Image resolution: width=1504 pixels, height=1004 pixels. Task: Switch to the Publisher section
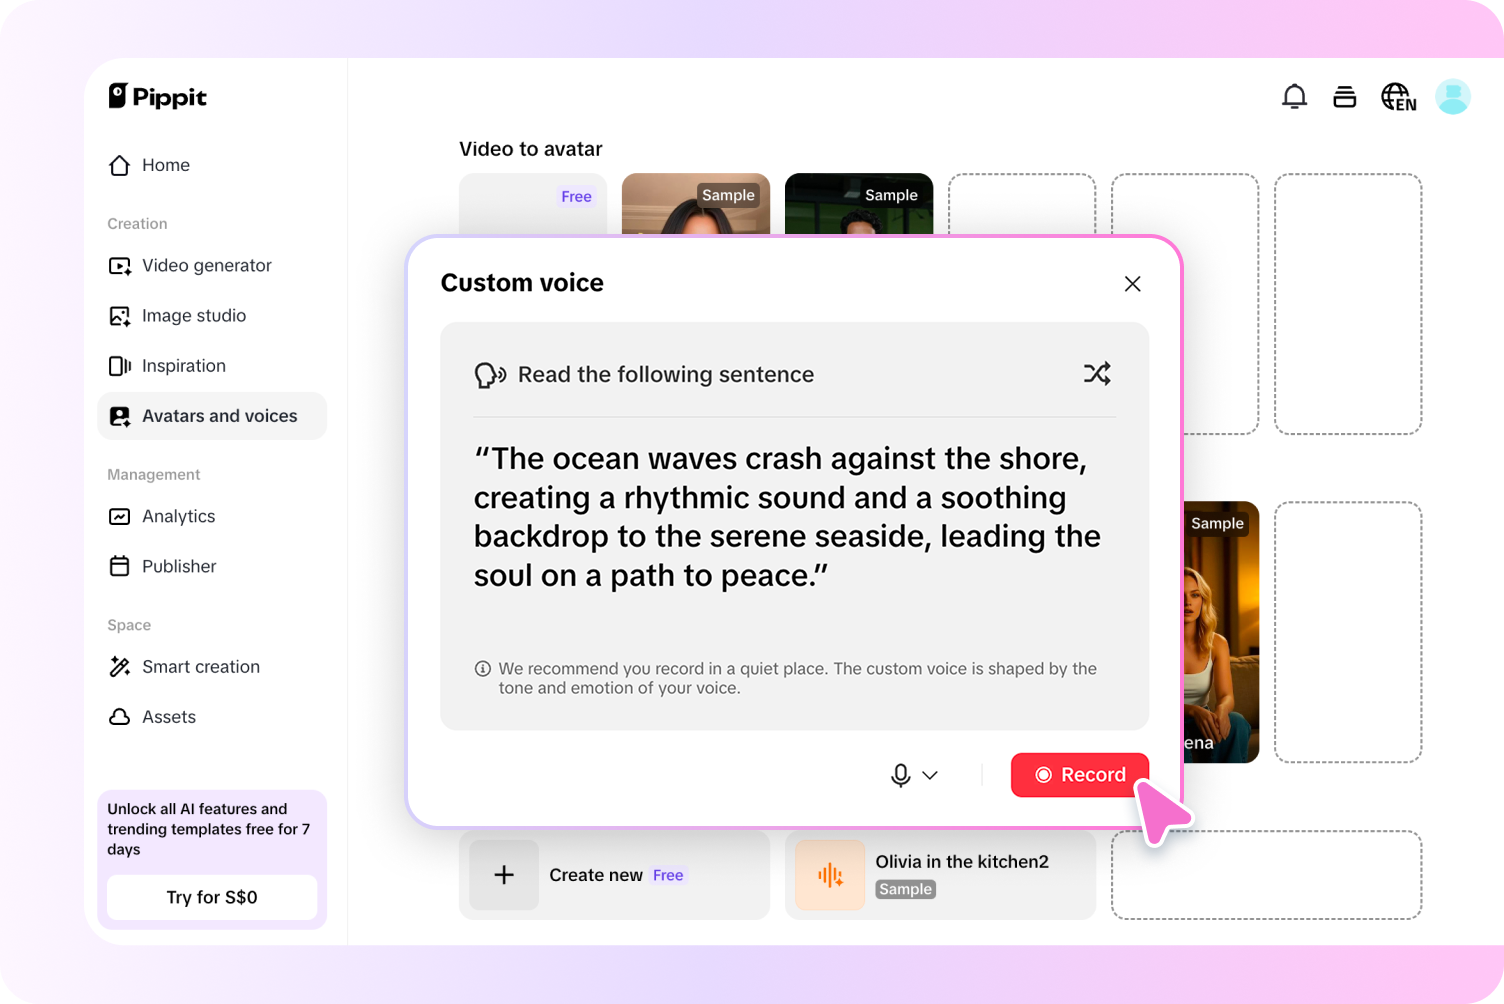(179, 566)
